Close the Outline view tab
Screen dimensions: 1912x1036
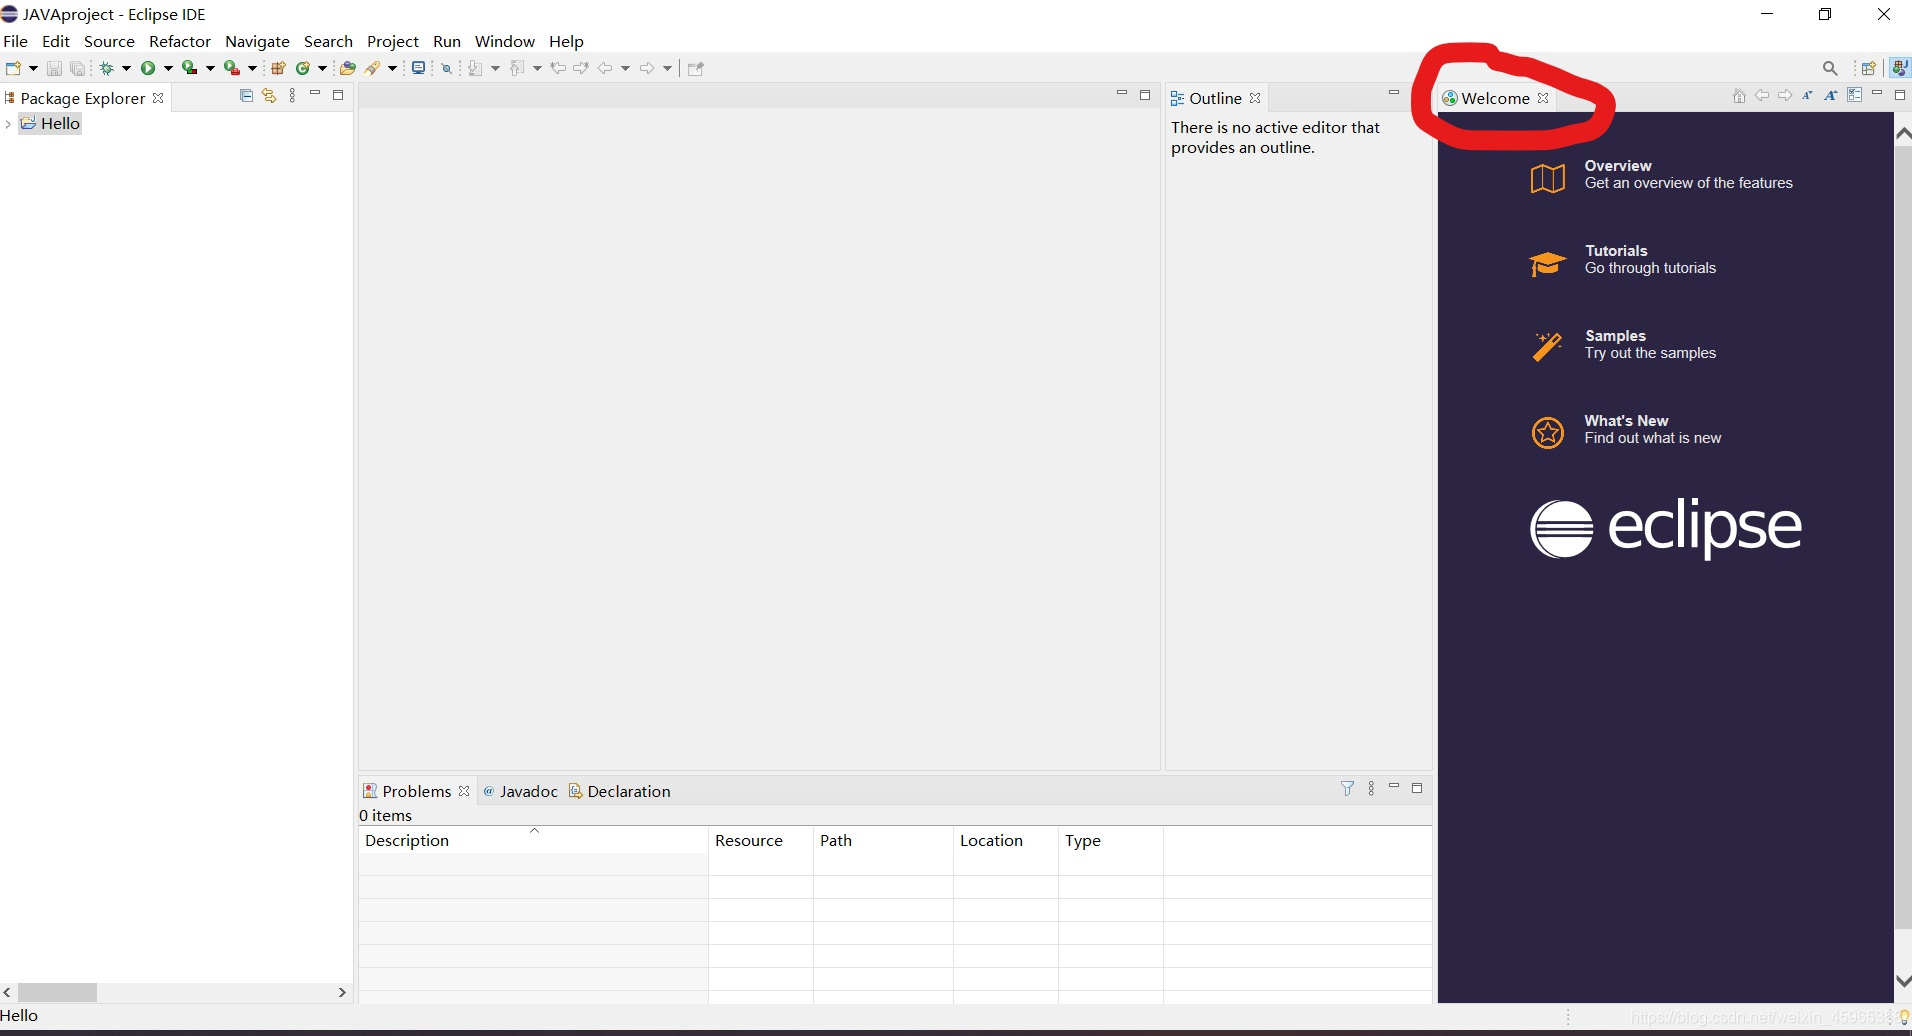[x=1255, y=98]
